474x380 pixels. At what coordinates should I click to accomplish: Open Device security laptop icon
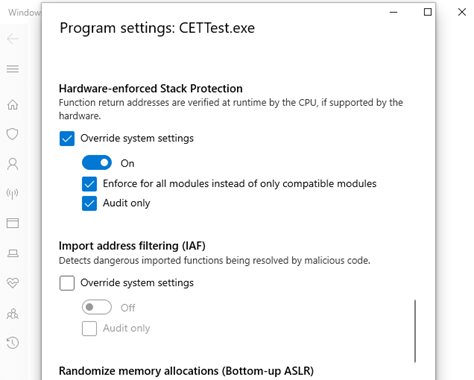[13, 253]
